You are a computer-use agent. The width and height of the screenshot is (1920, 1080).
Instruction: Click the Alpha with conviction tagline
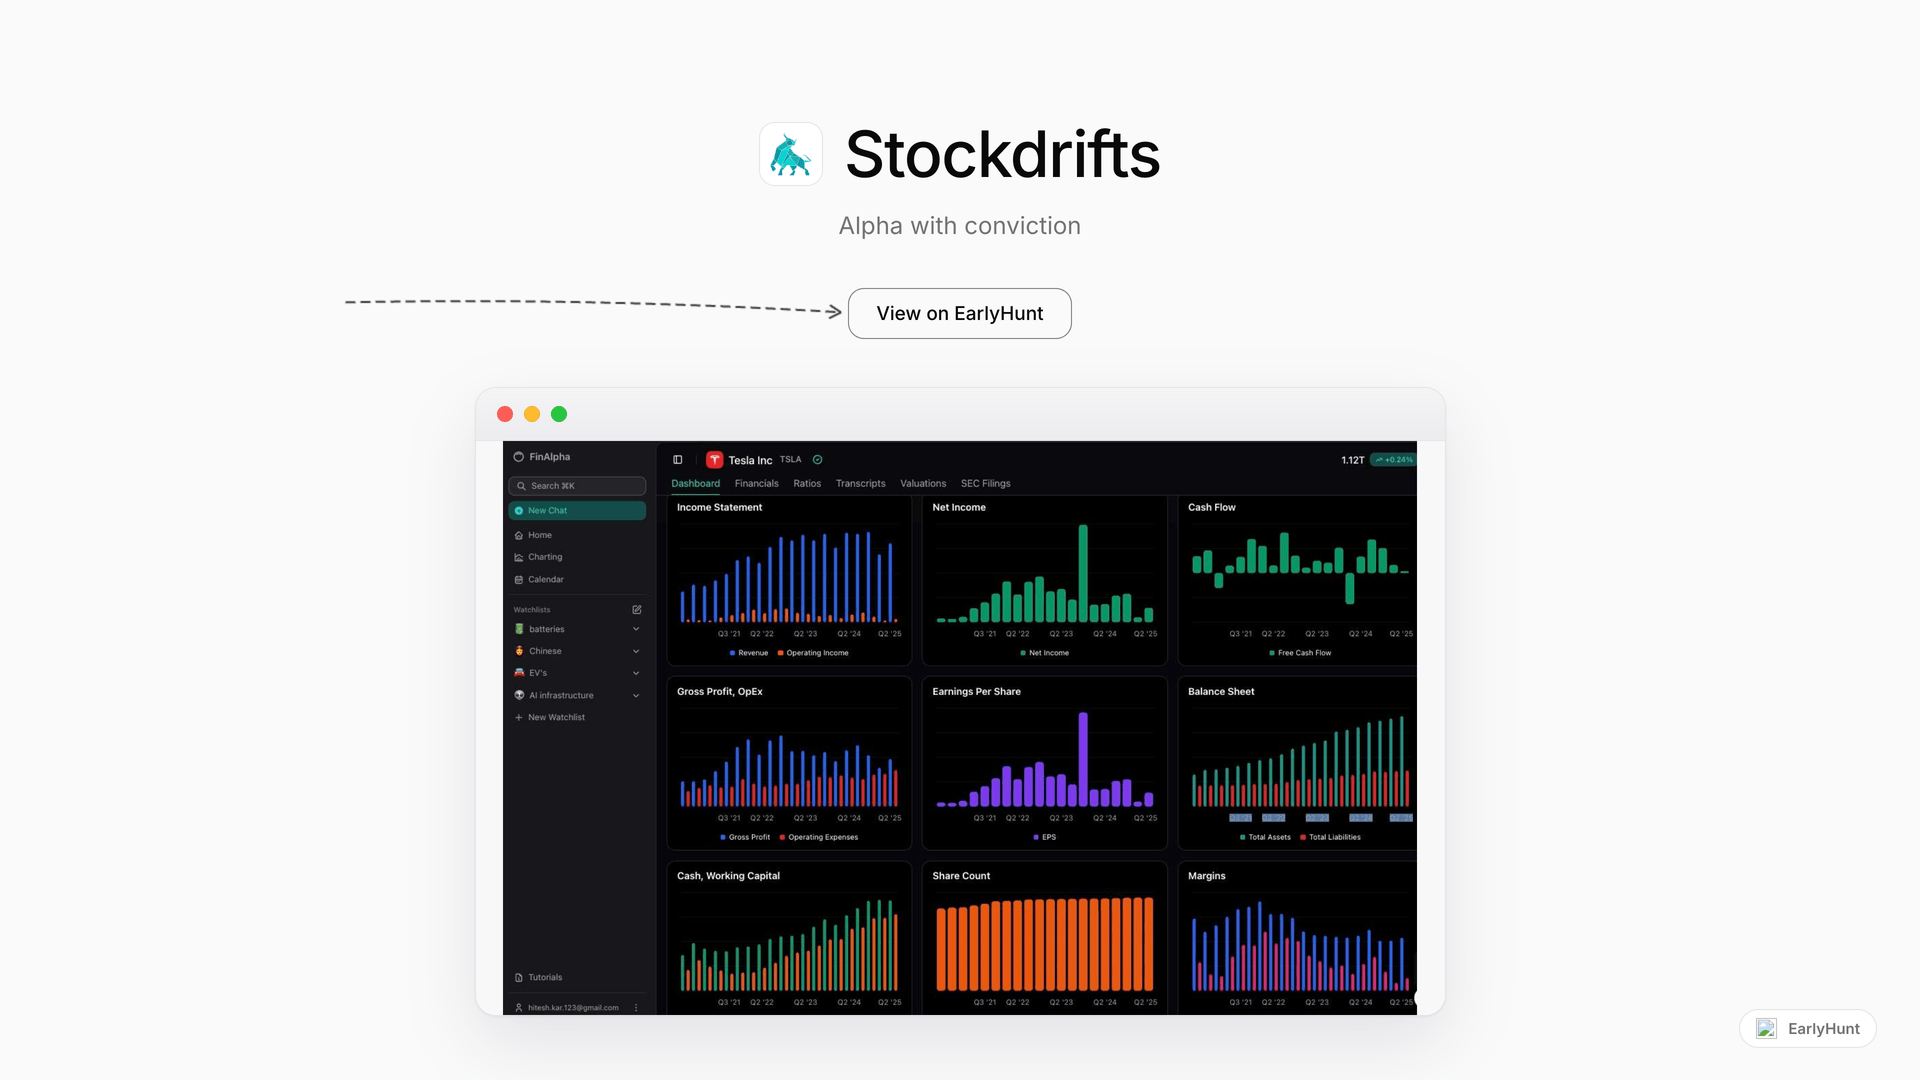pyautogui.click(x=960, y=226)
